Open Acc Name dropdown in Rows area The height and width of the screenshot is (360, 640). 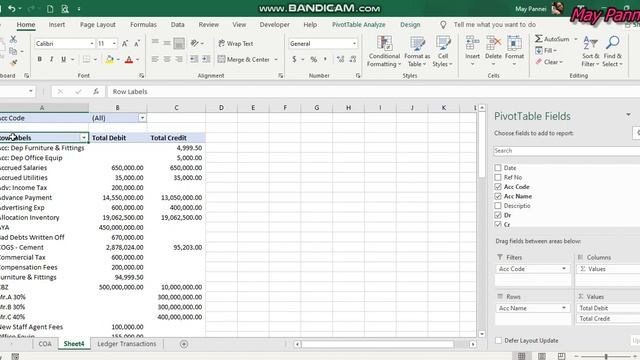[x=564, y=308]
